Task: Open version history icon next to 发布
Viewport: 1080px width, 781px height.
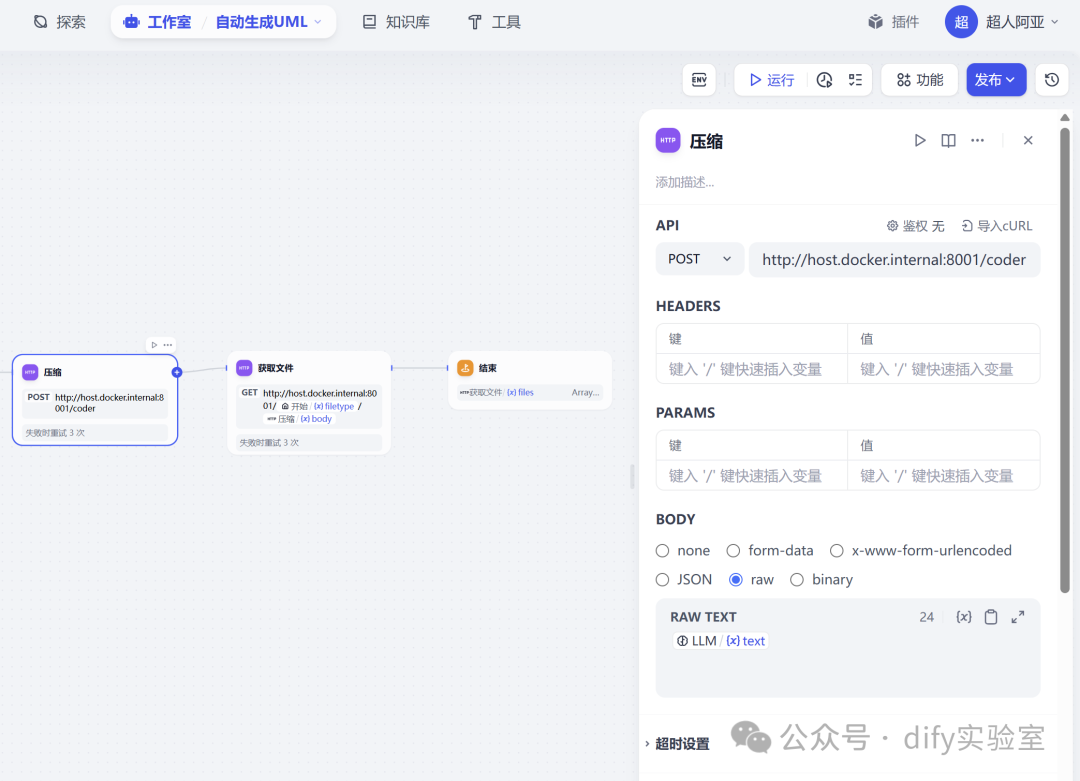Action: click(x=1052, y=80)
